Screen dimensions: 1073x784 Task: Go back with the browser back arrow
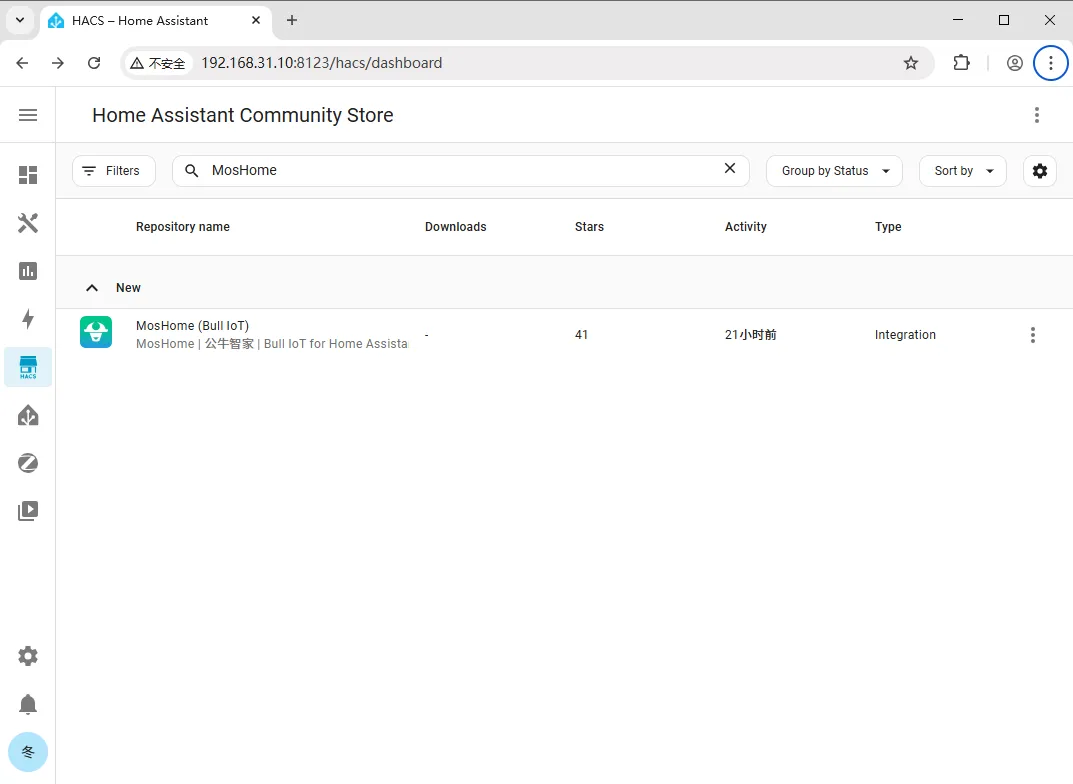[22, 63]
